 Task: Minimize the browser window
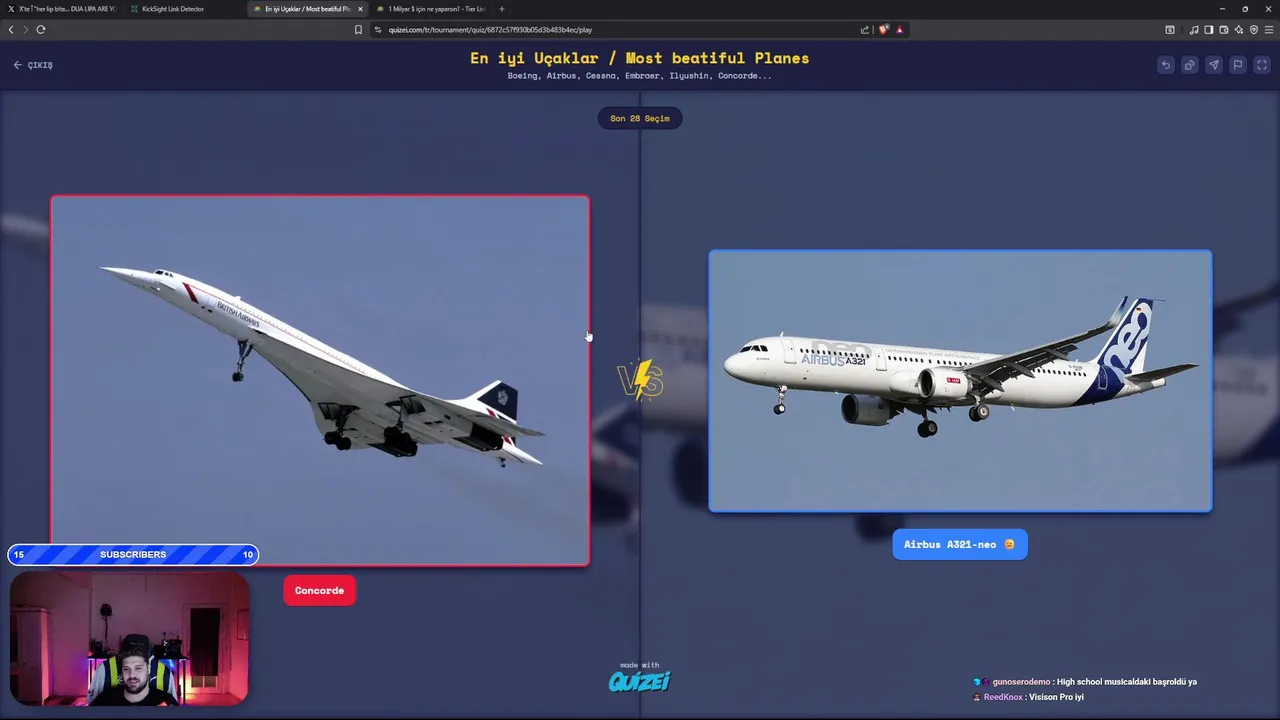point(1221,9)
